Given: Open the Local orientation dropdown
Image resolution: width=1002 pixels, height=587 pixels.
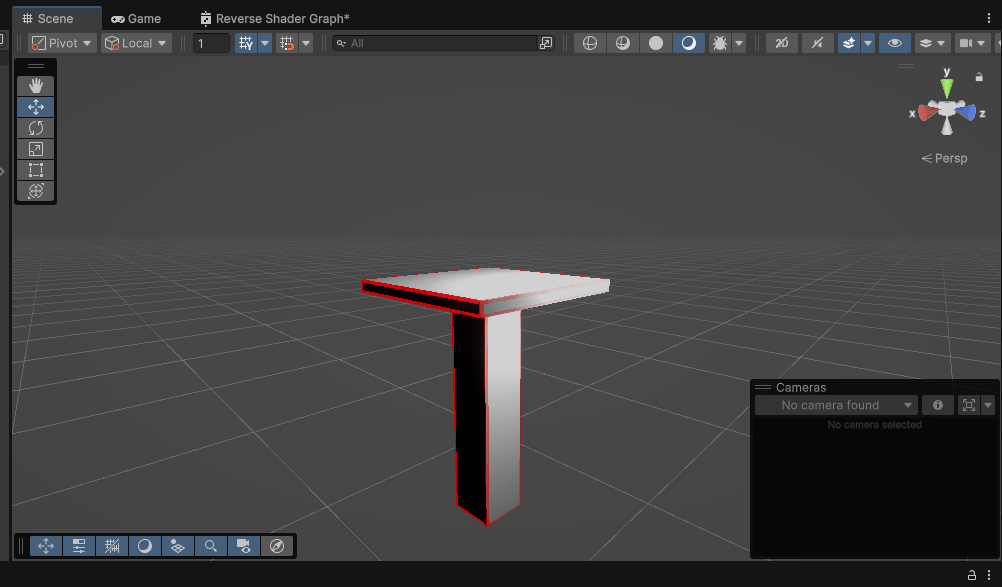Looking at the screenshot, I should [135, 42].
